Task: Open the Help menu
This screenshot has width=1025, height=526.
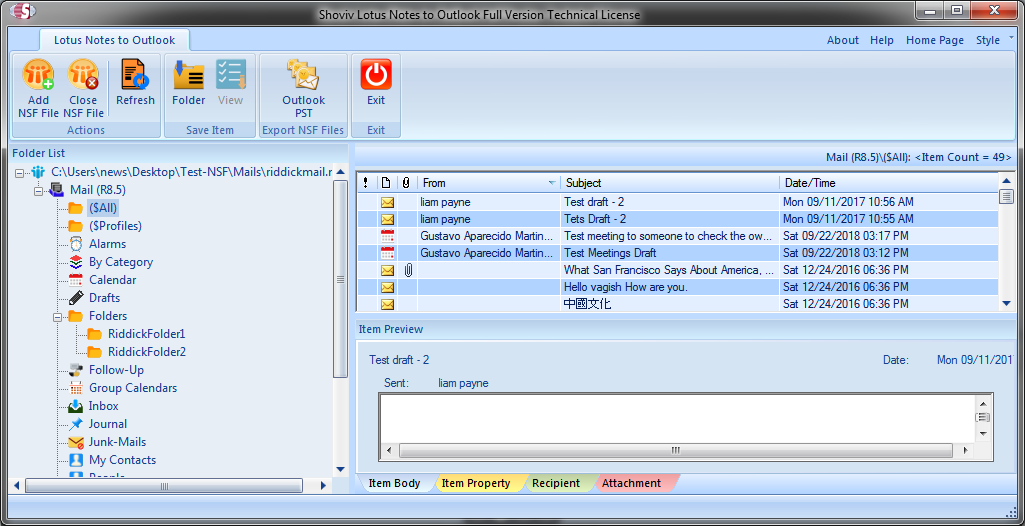Action: pos(882,40)
